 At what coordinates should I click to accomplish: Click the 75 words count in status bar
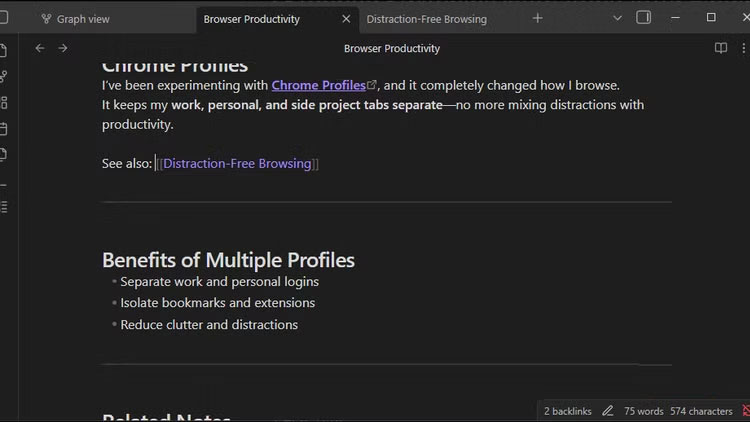[x=643, y=411]
